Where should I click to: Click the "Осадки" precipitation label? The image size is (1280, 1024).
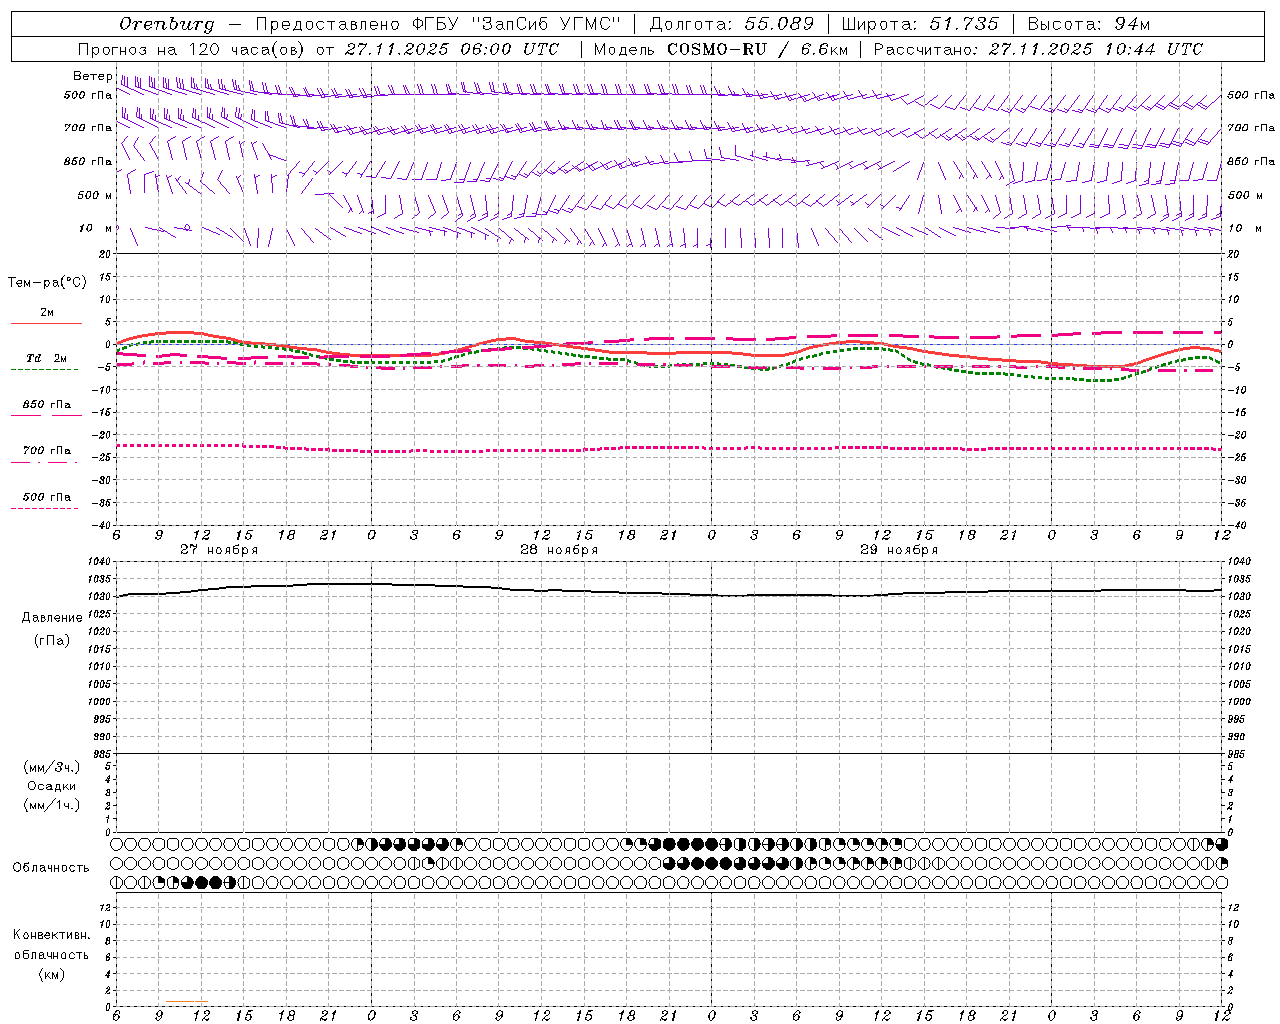(x=52, y=786)
